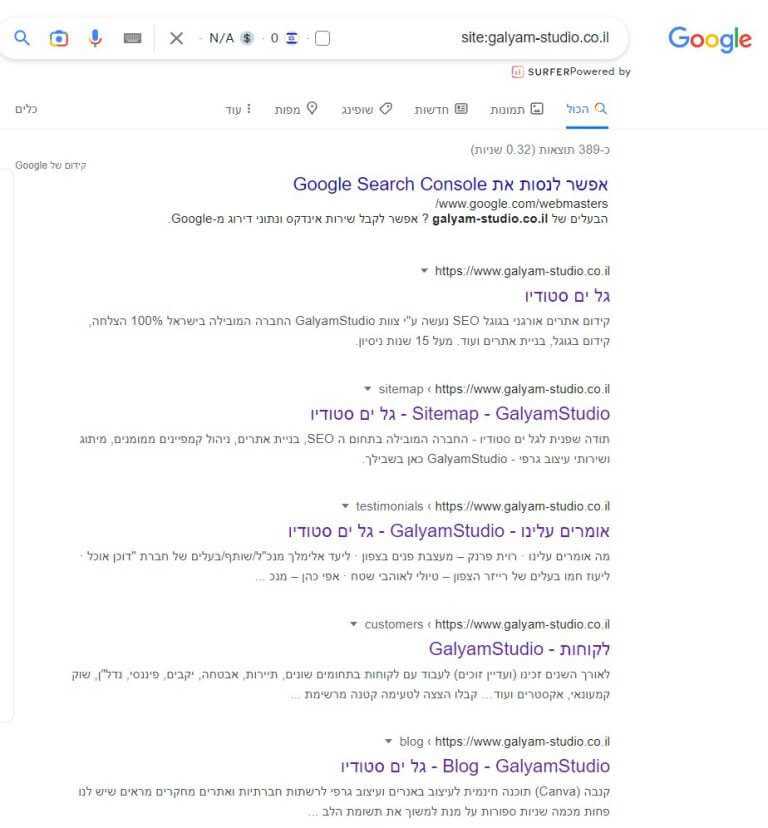Click the News tab newspaper icon
This screenshot has width=768, height=828.
click(461, 109)
